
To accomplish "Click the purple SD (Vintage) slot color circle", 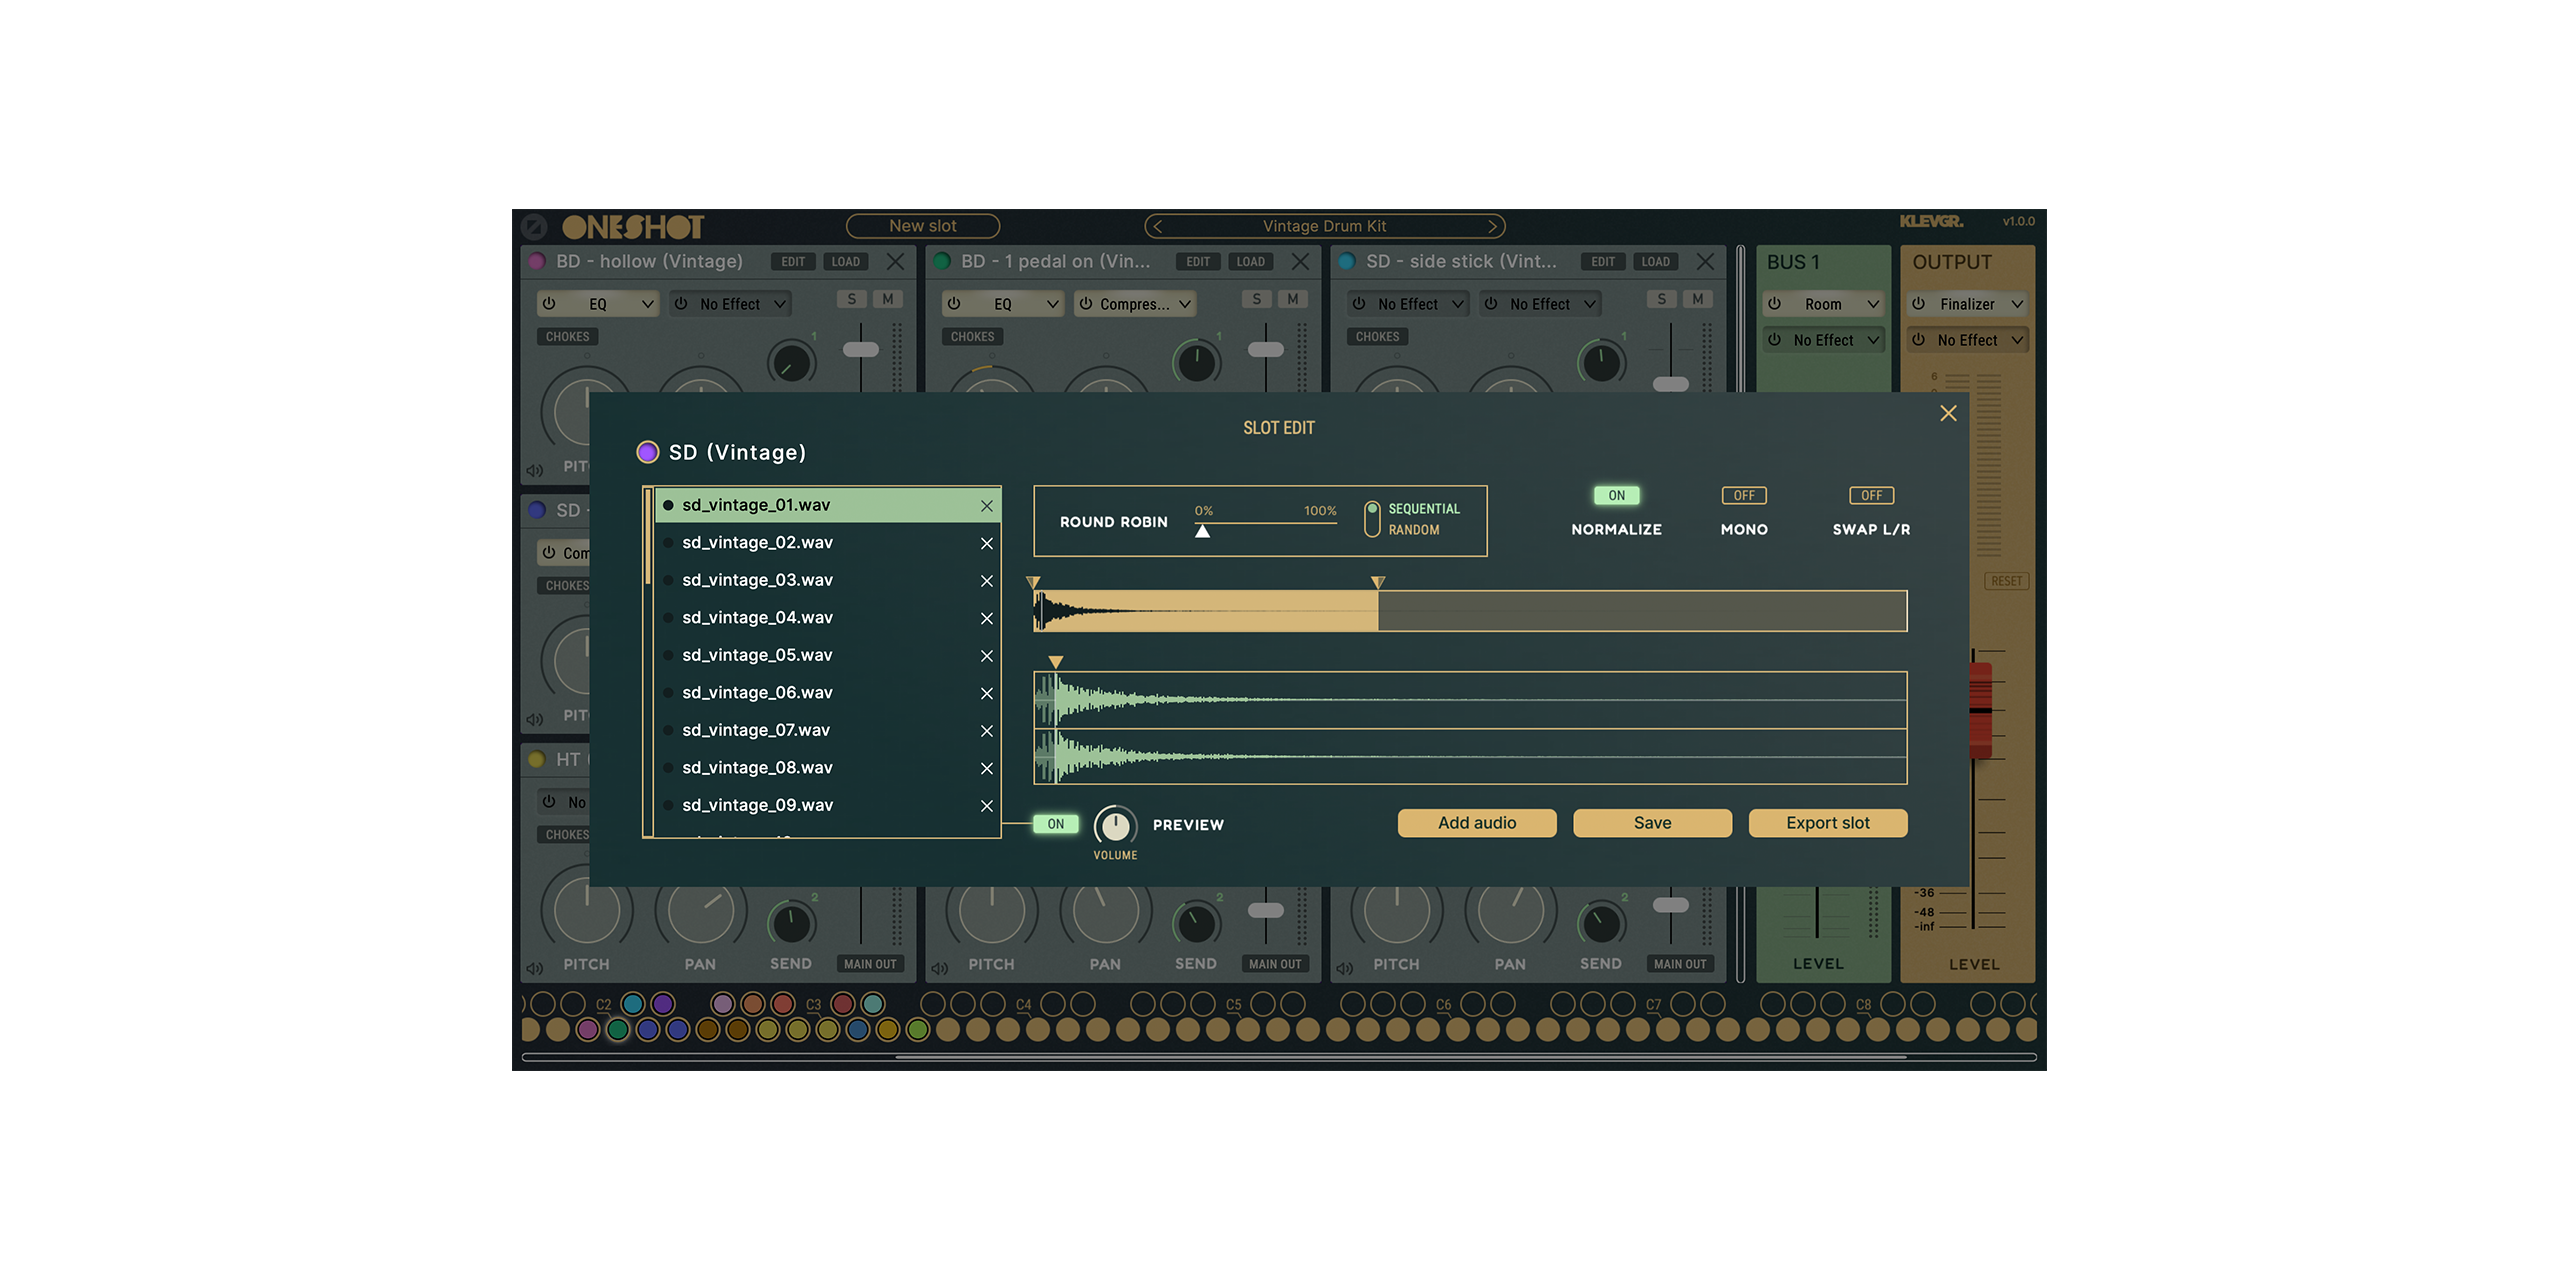I will (647, 452).
